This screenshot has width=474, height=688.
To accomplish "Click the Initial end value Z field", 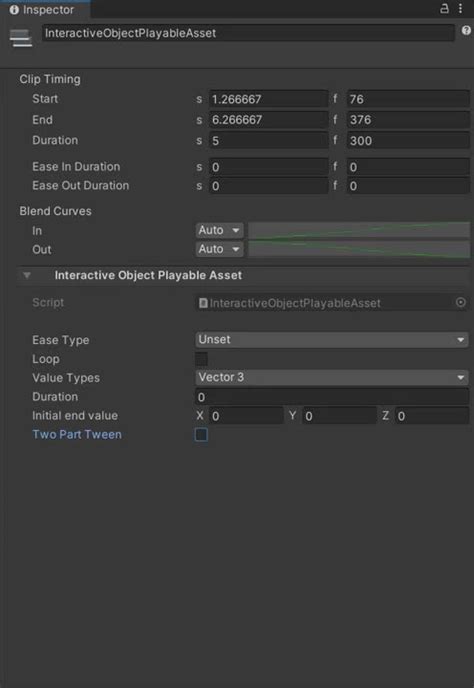I will coord(432,416).
